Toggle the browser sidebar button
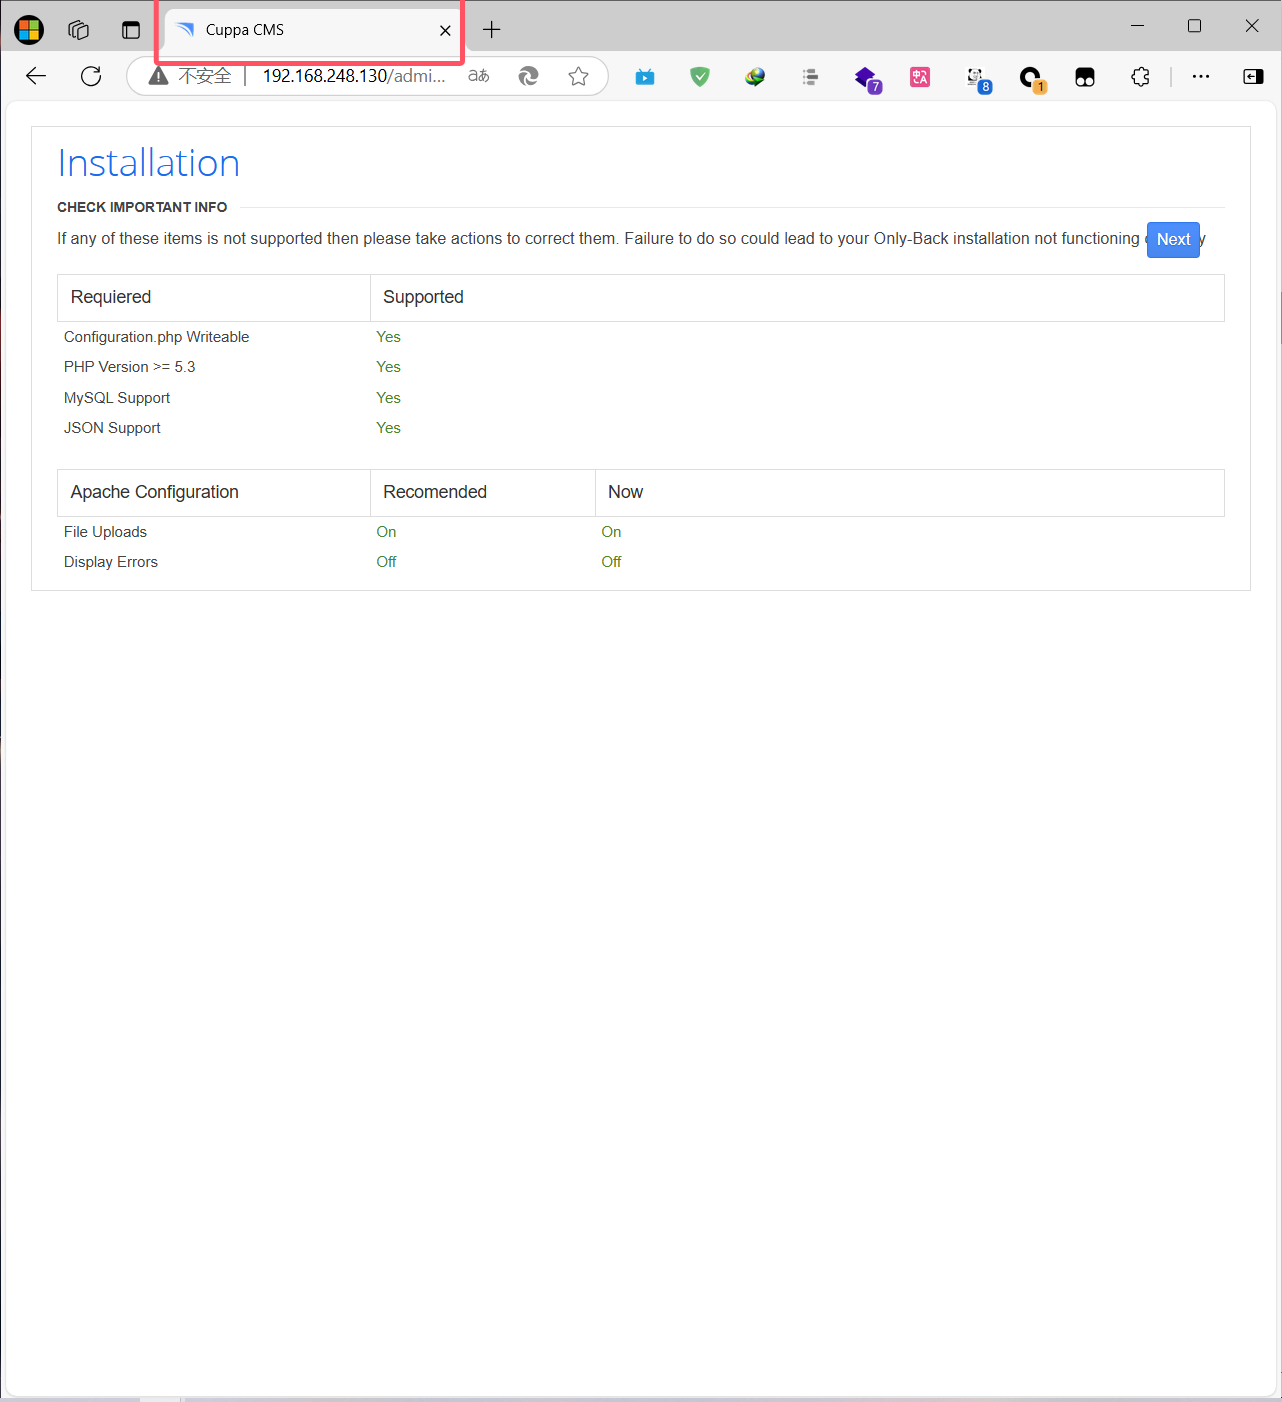 click(x=1252, y=77)
